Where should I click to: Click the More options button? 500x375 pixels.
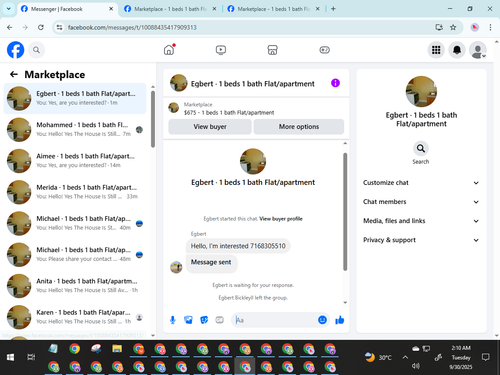299,127
